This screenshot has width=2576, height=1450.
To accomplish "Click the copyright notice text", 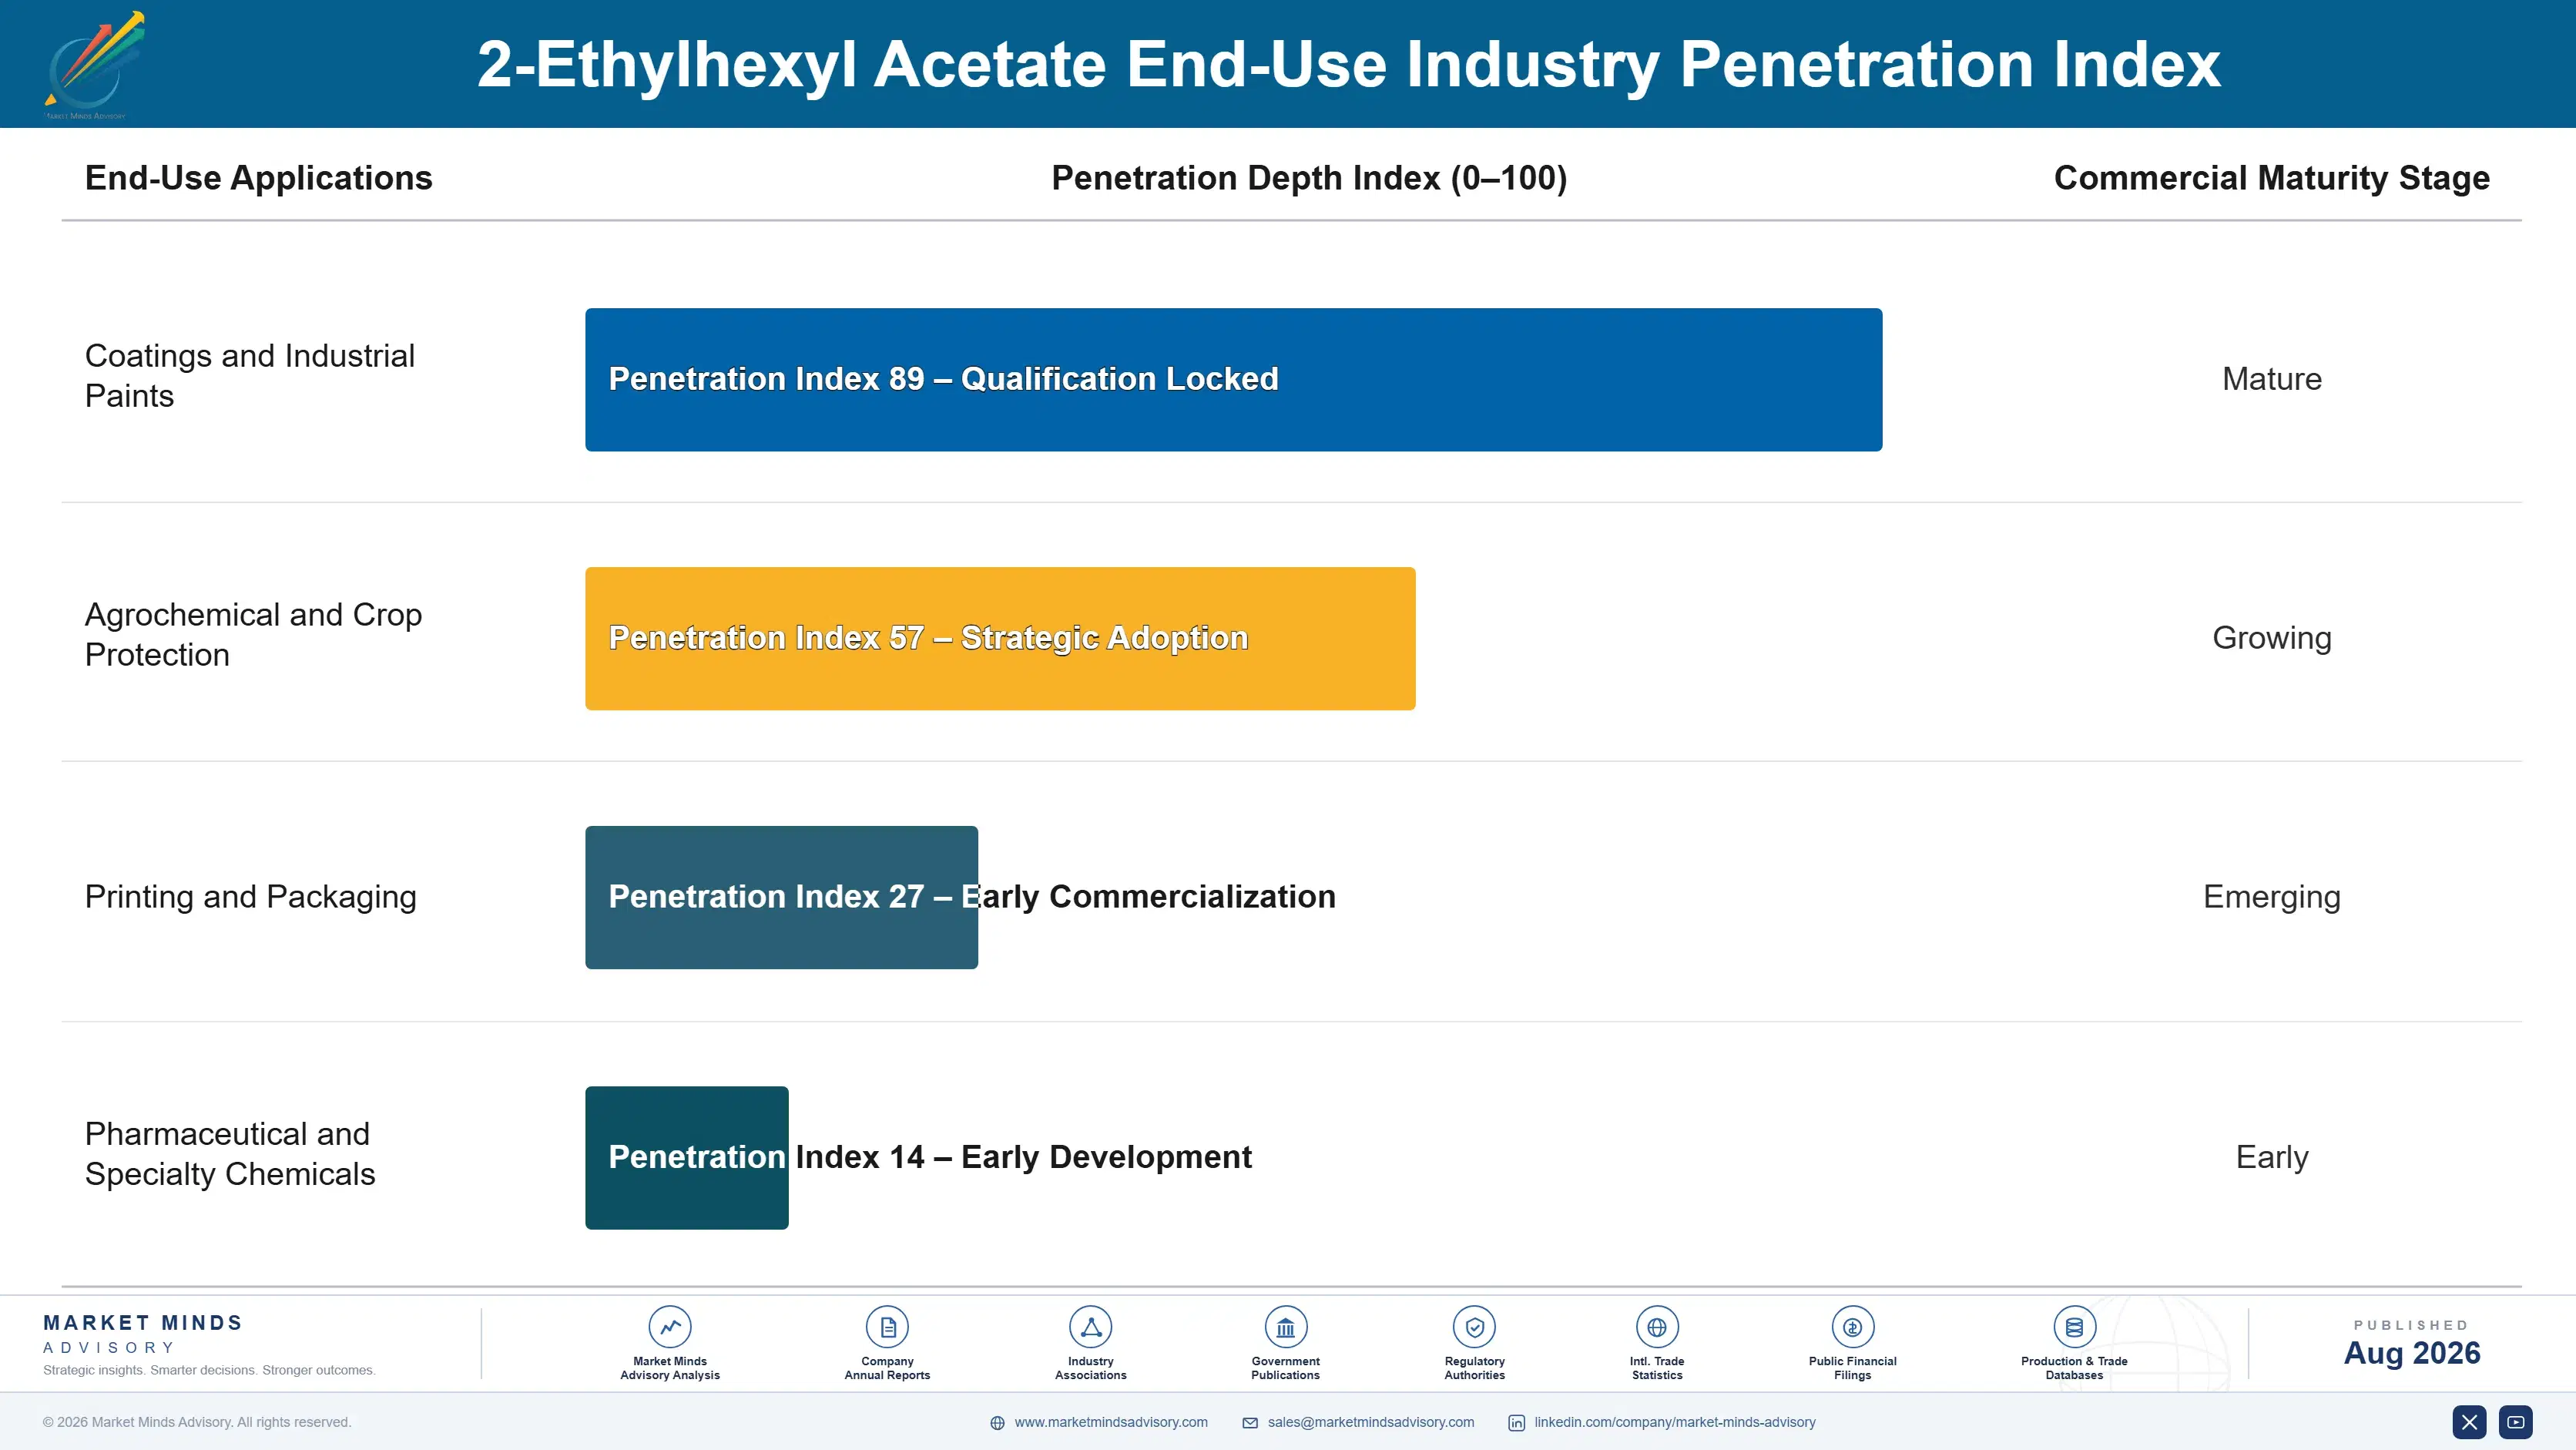I will coord(197,1422).
